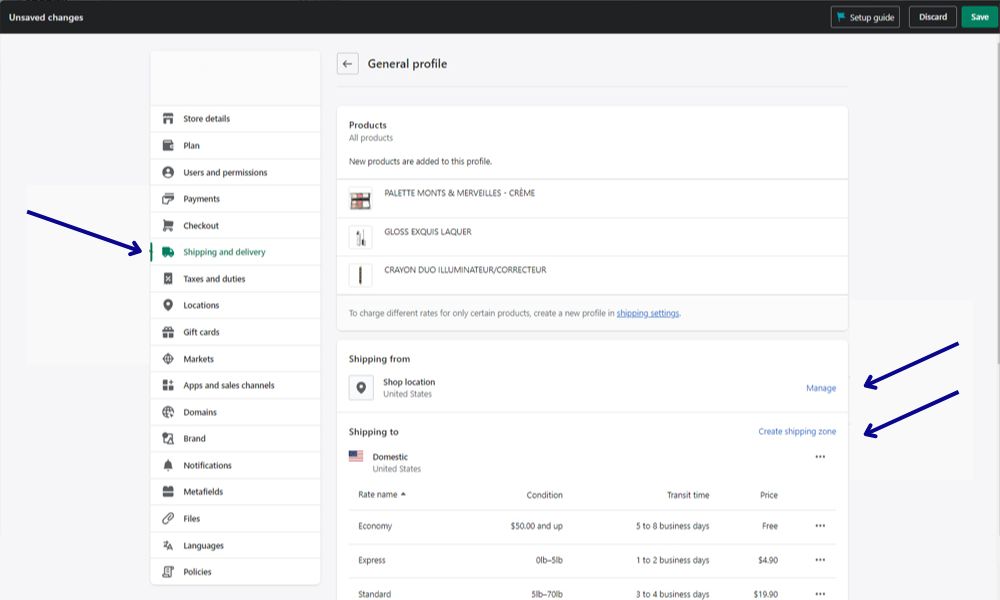1000x600 pixels.
Task: Click the Payments card icon
Action: point(168,199)
